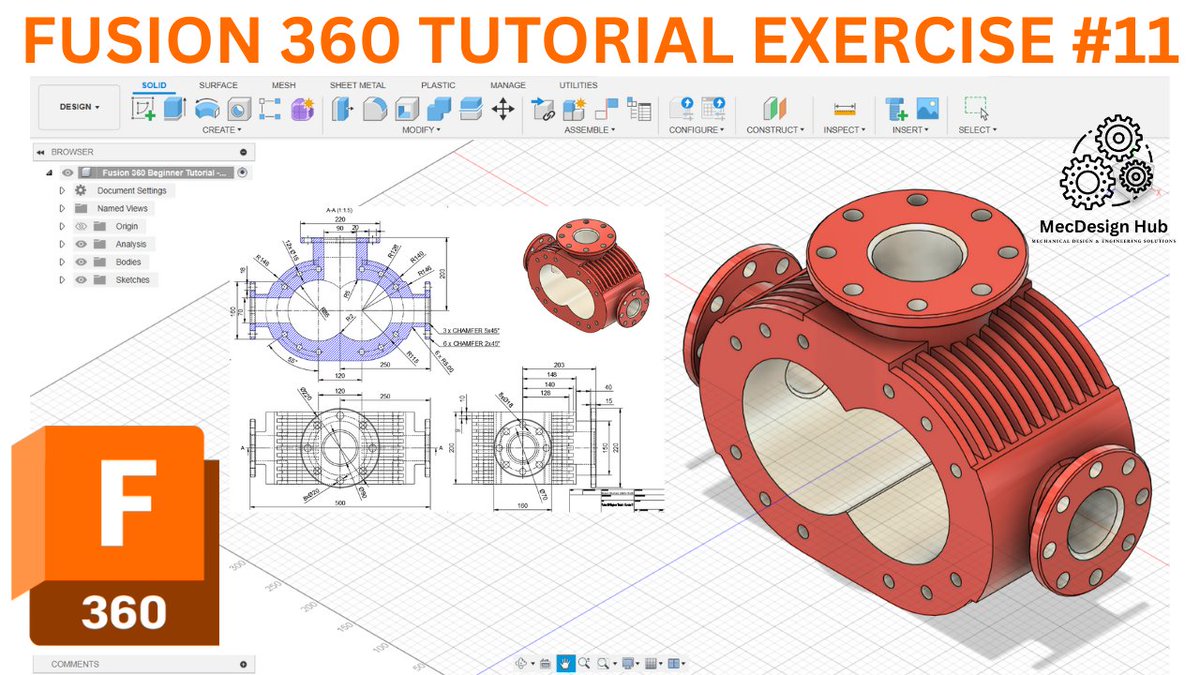Image resolution: width=1200 pixels, height=675 pixels.
Task: Click the Configure table icon
Action: click(x=713, y=108)
